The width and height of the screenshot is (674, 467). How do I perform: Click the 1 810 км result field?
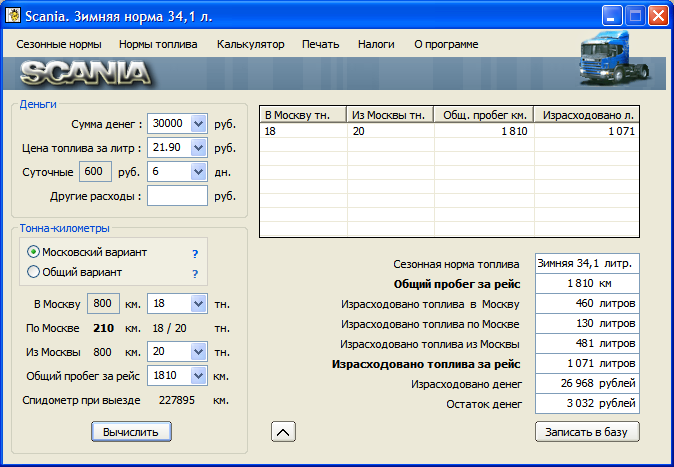click(587, 283)
